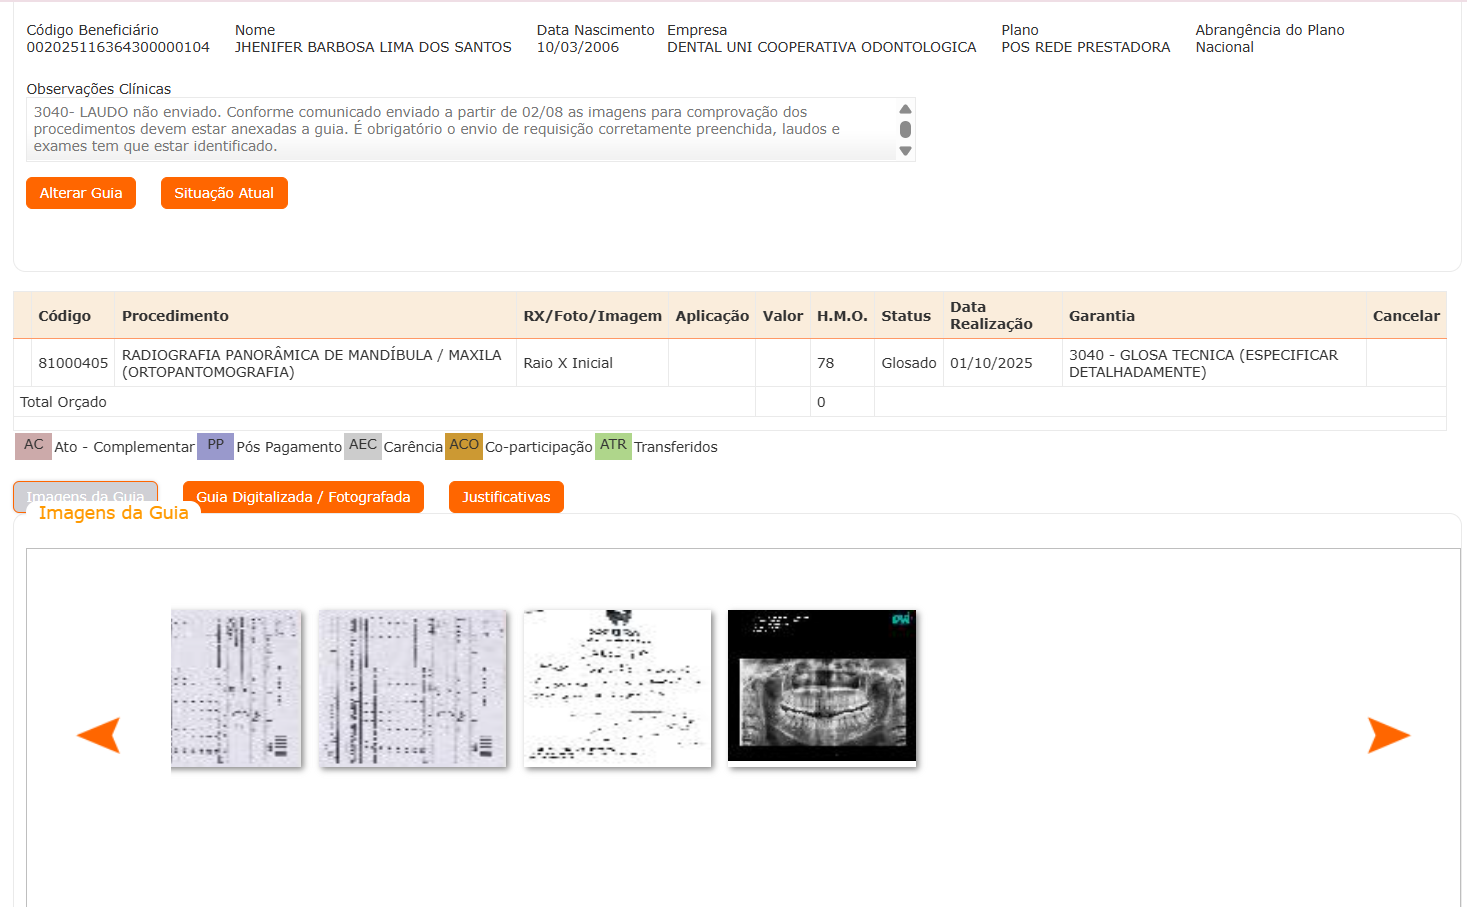Click the Nacional coverage value
Viewport: 1467px width, 907px height.
(x=1225, y=47)
